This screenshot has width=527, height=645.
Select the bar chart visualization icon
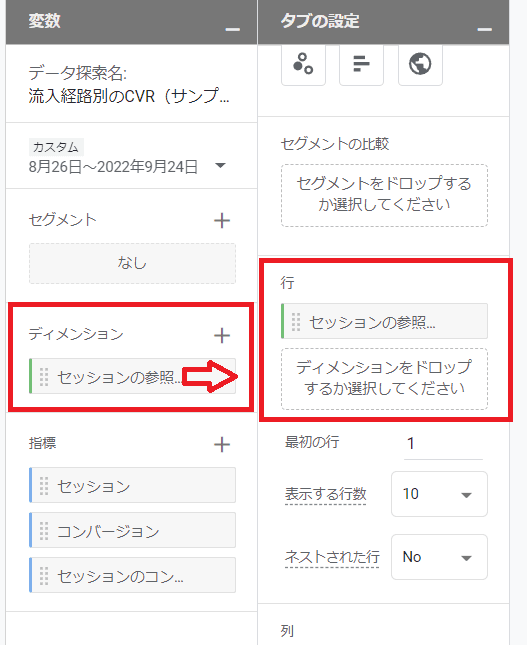(361, 64)
